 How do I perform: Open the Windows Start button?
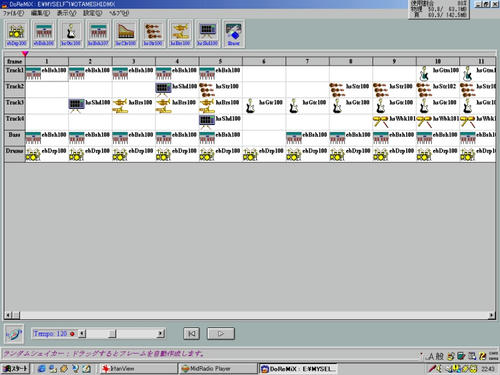click(x=15, y=369)
